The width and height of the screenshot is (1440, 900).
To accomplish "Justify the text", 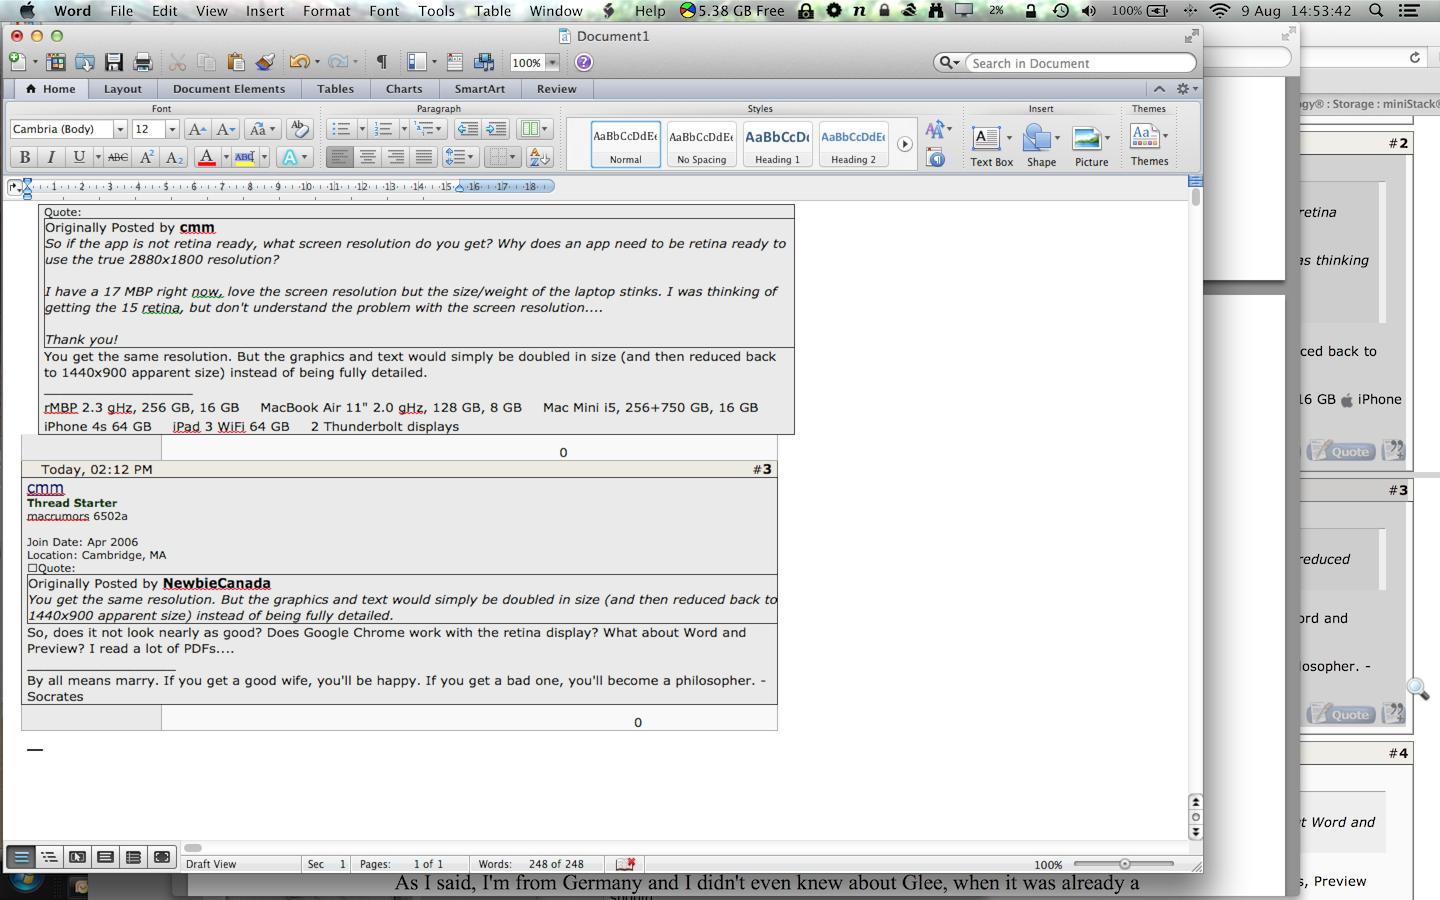I will point(424,157).
